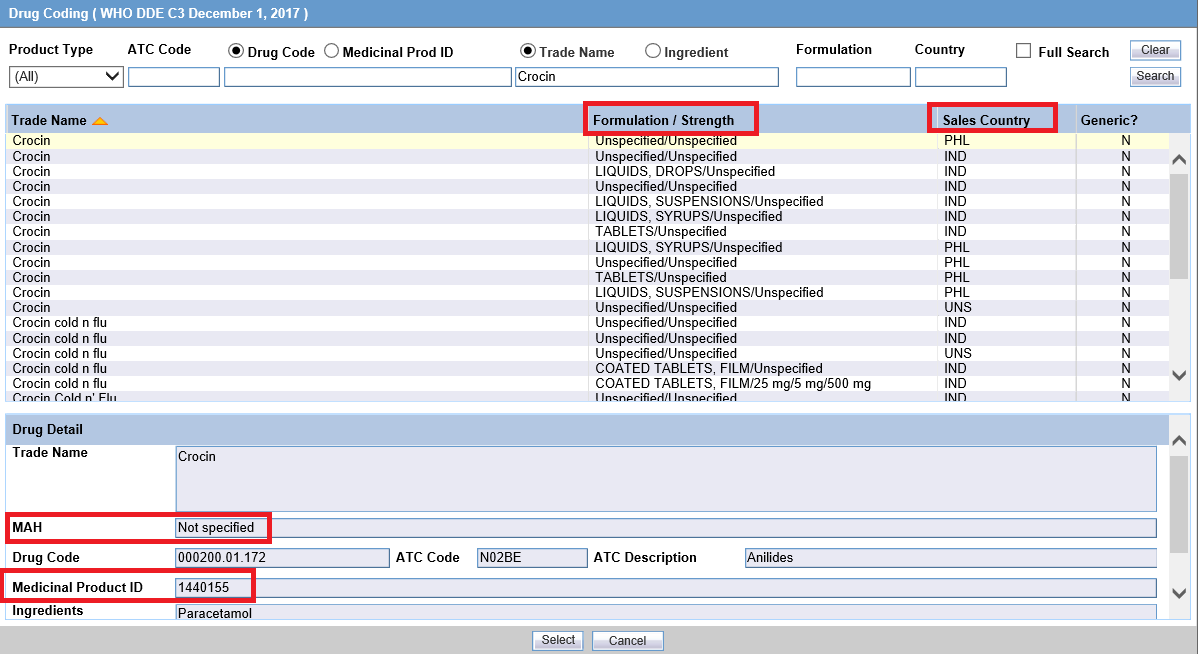Image resolution: width=1198 pixels, height=654 pixels.
Task: Click the ATC Code input field
Action: point(173,76)
